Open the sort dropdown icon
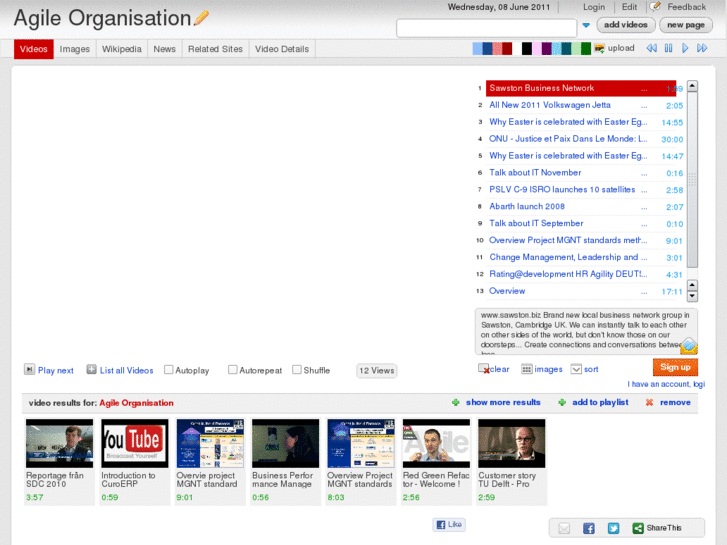The height and width of the screenshot is (545, 727). click(x=576, y=369)
